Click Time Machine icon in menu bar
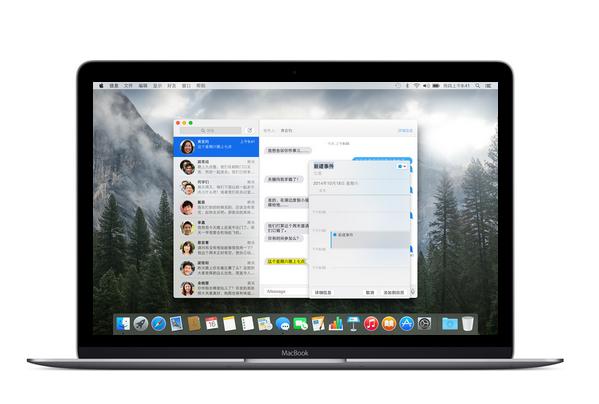 coord(398,86)
